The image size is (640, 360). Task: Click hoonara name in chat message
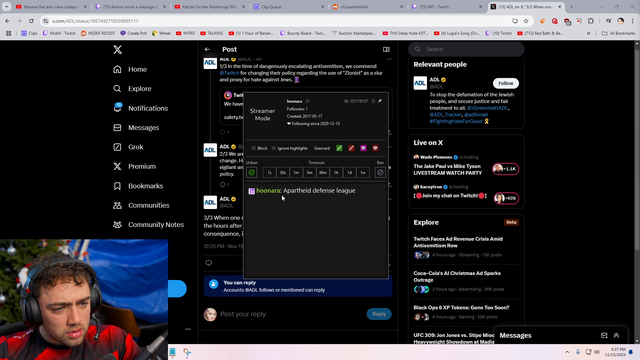[x=268, y=191]
